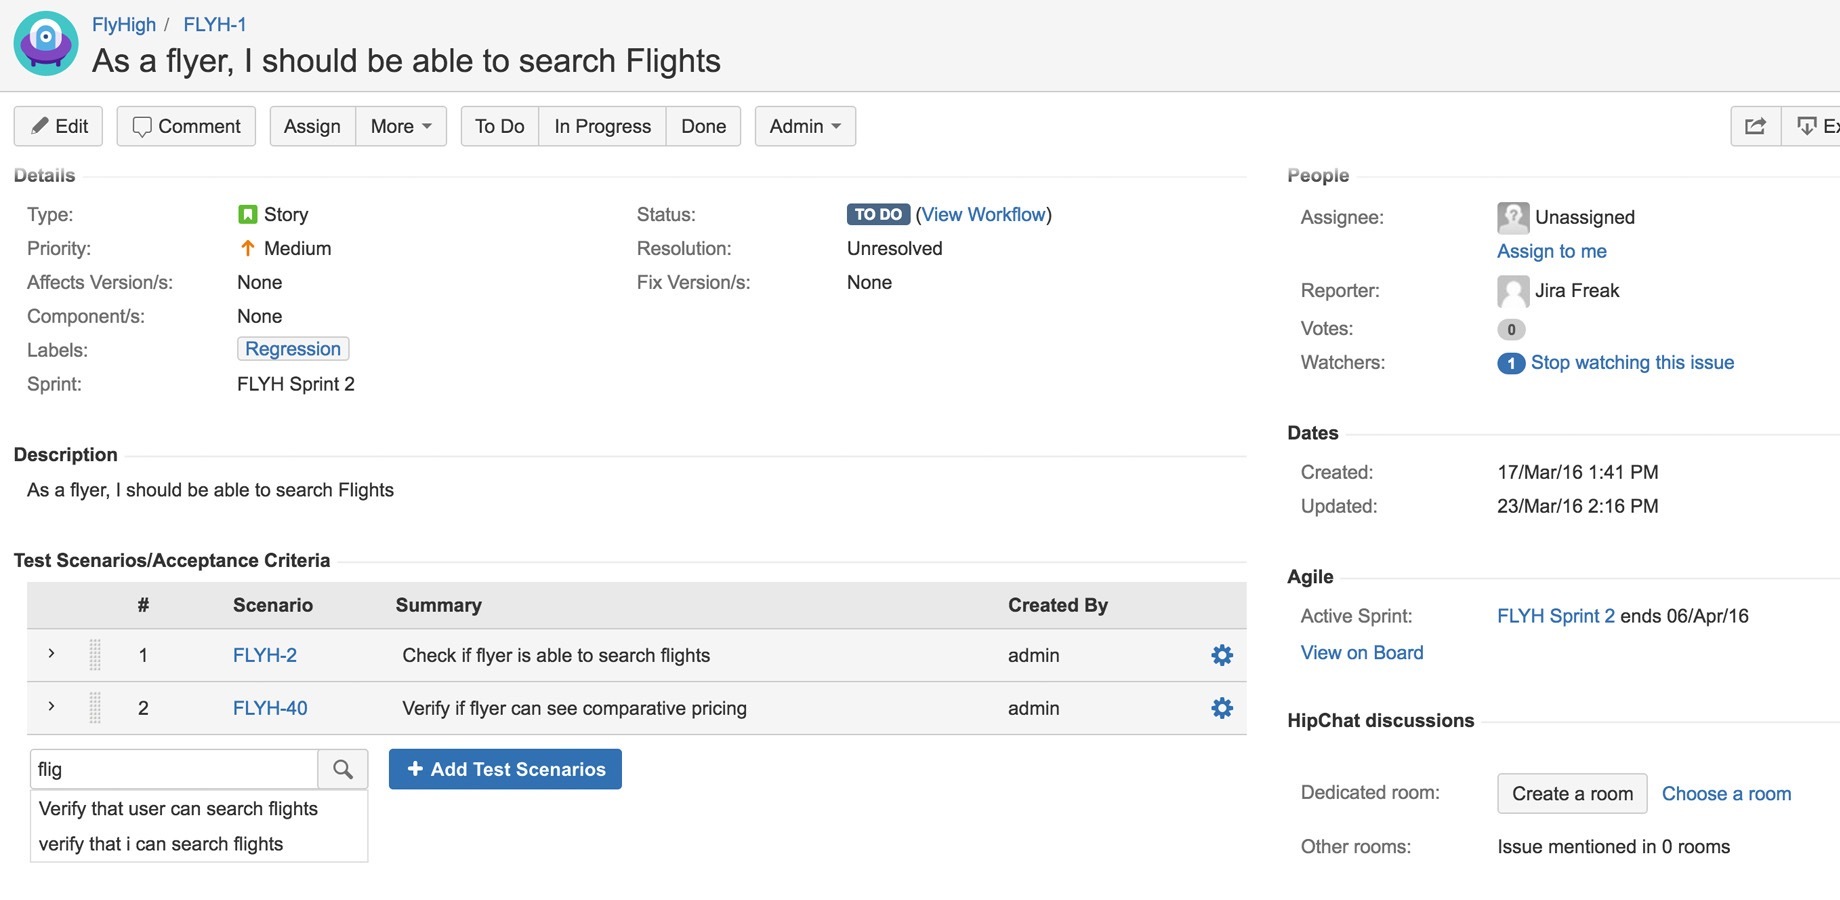
Task: Click the Assign to me link
Action: 1551,251
